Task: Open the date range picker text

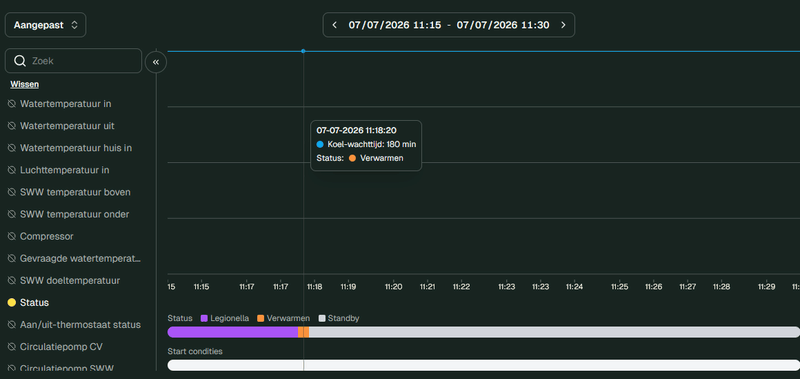Action: 449,25
